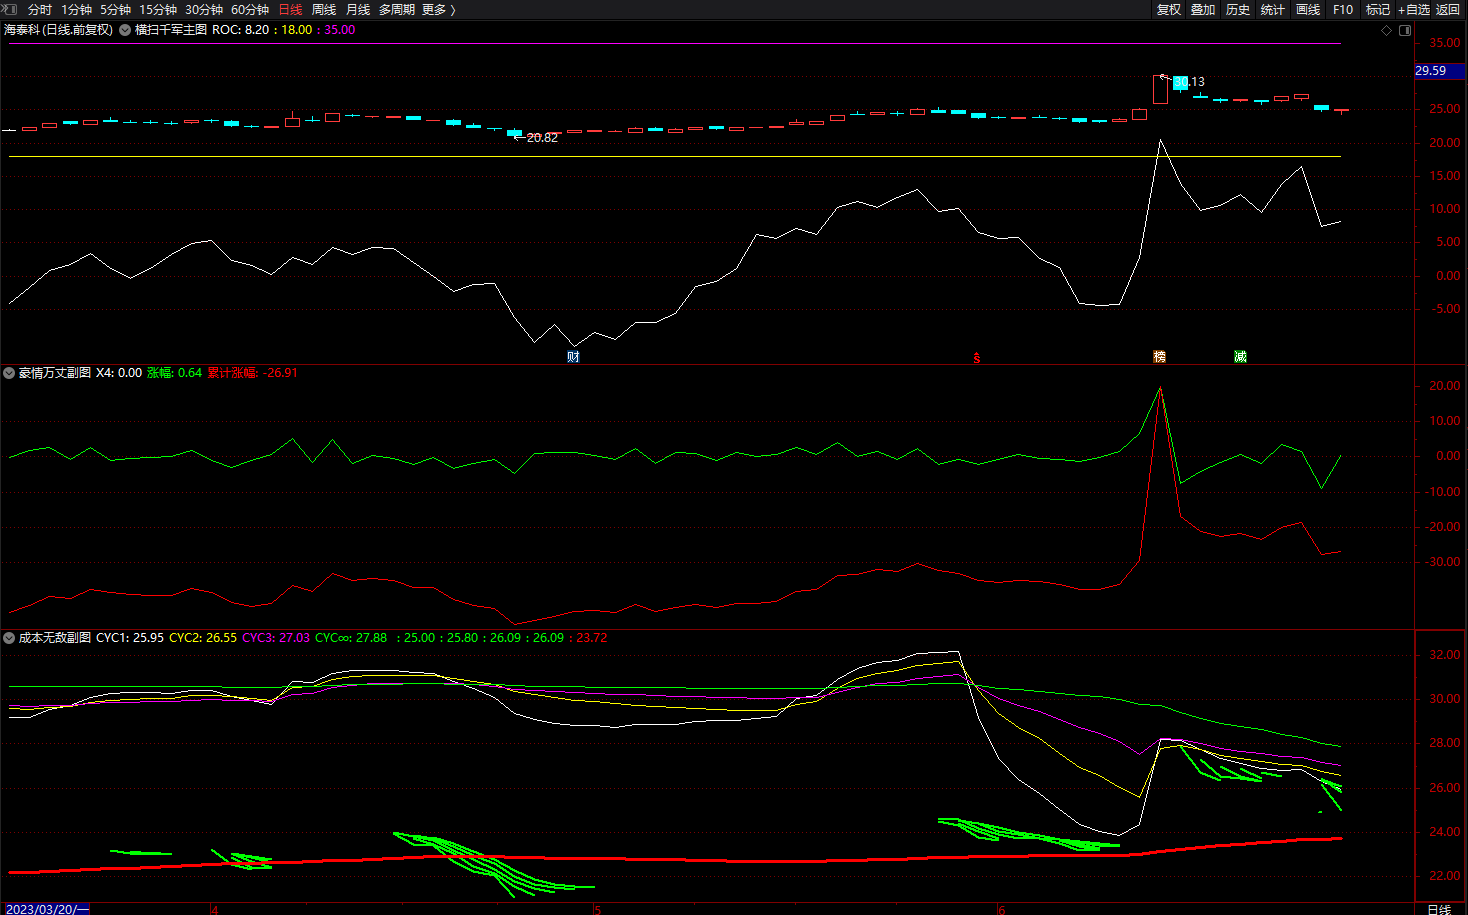Switch to 分时 intraday tab
Viewport: 1468px width, 915px height.
(40, 9)
